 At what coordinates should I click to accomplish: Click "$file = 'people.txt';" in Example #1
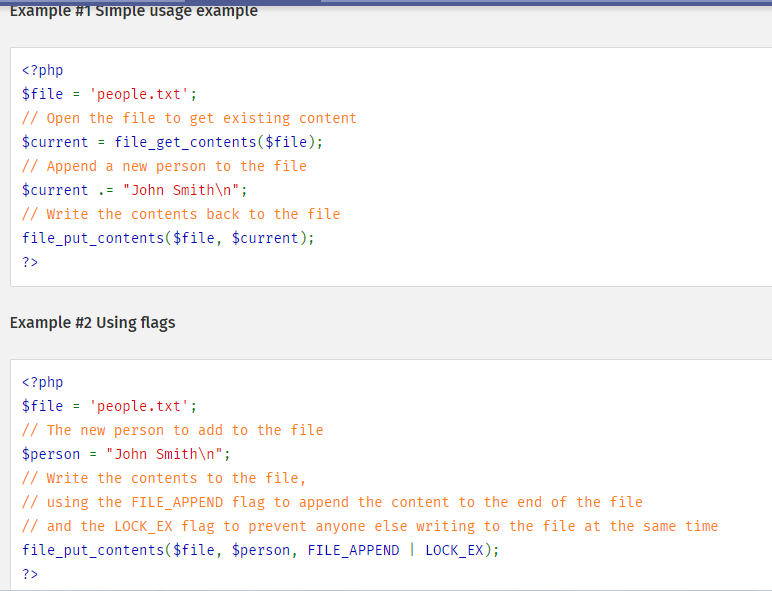tap(109, 94)
